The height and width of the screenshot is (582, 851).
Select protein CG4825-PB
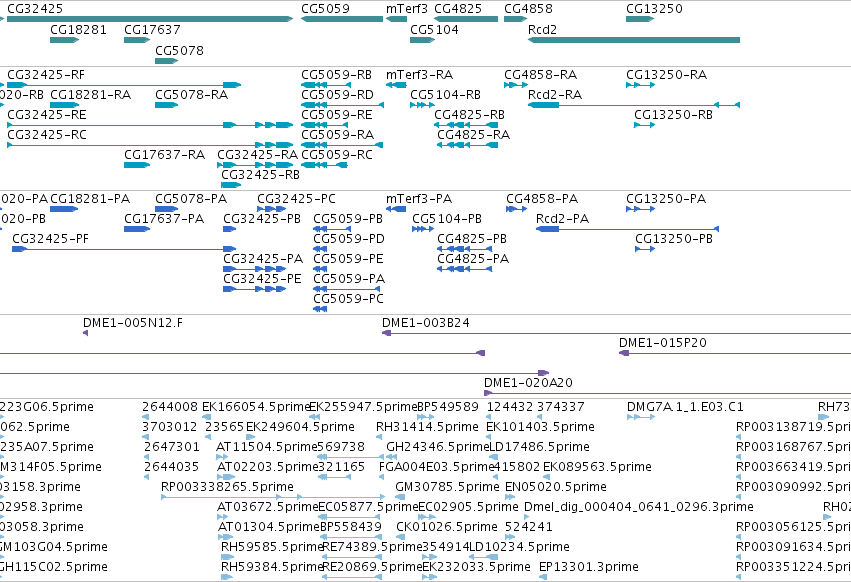click(x=465, y=249)
